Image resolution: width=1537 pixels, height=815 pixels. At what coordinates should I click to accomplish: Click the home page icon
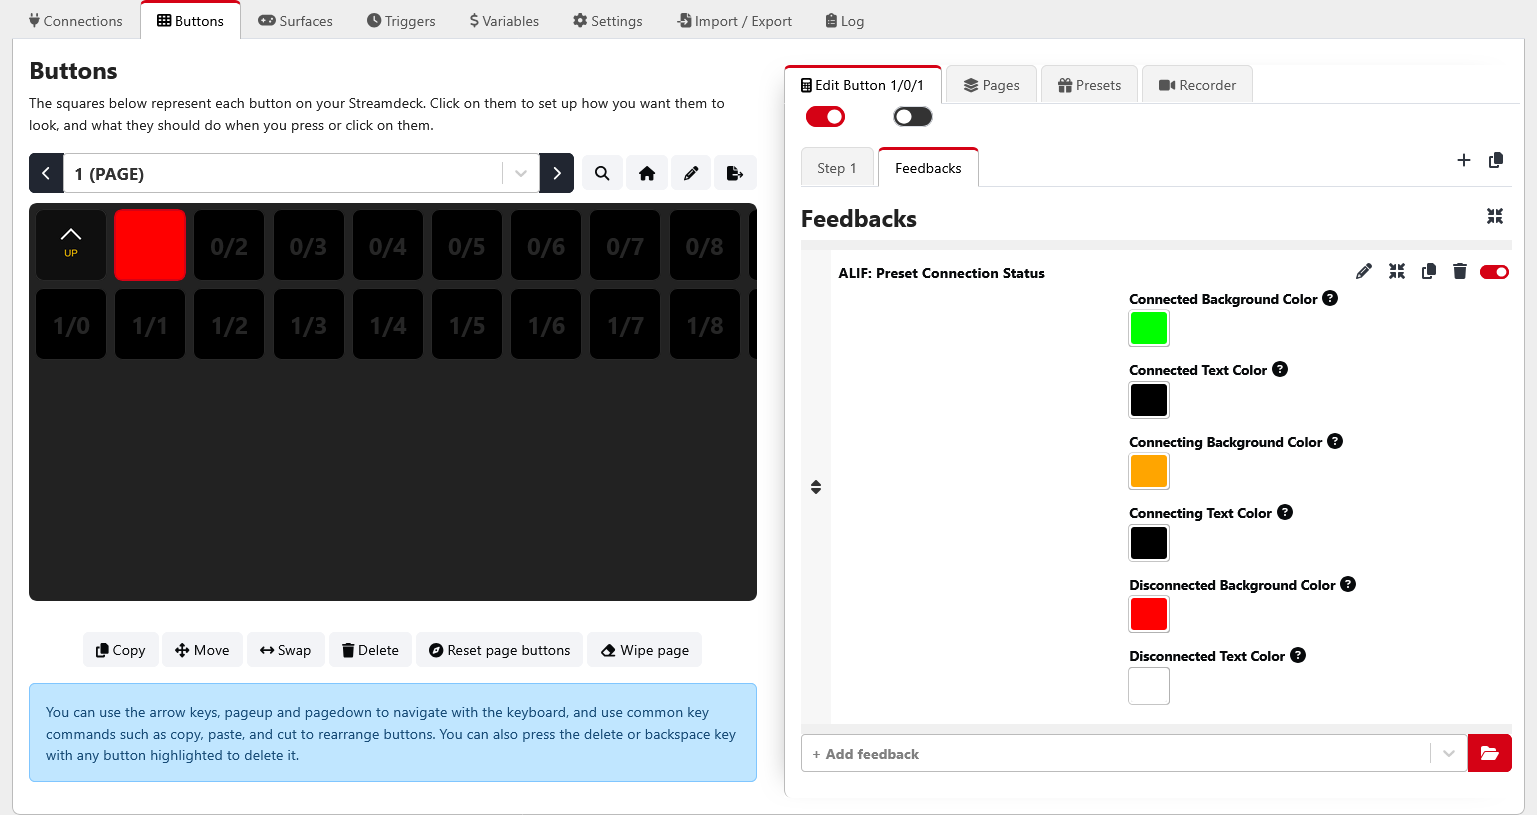click(x=647, y=173)
